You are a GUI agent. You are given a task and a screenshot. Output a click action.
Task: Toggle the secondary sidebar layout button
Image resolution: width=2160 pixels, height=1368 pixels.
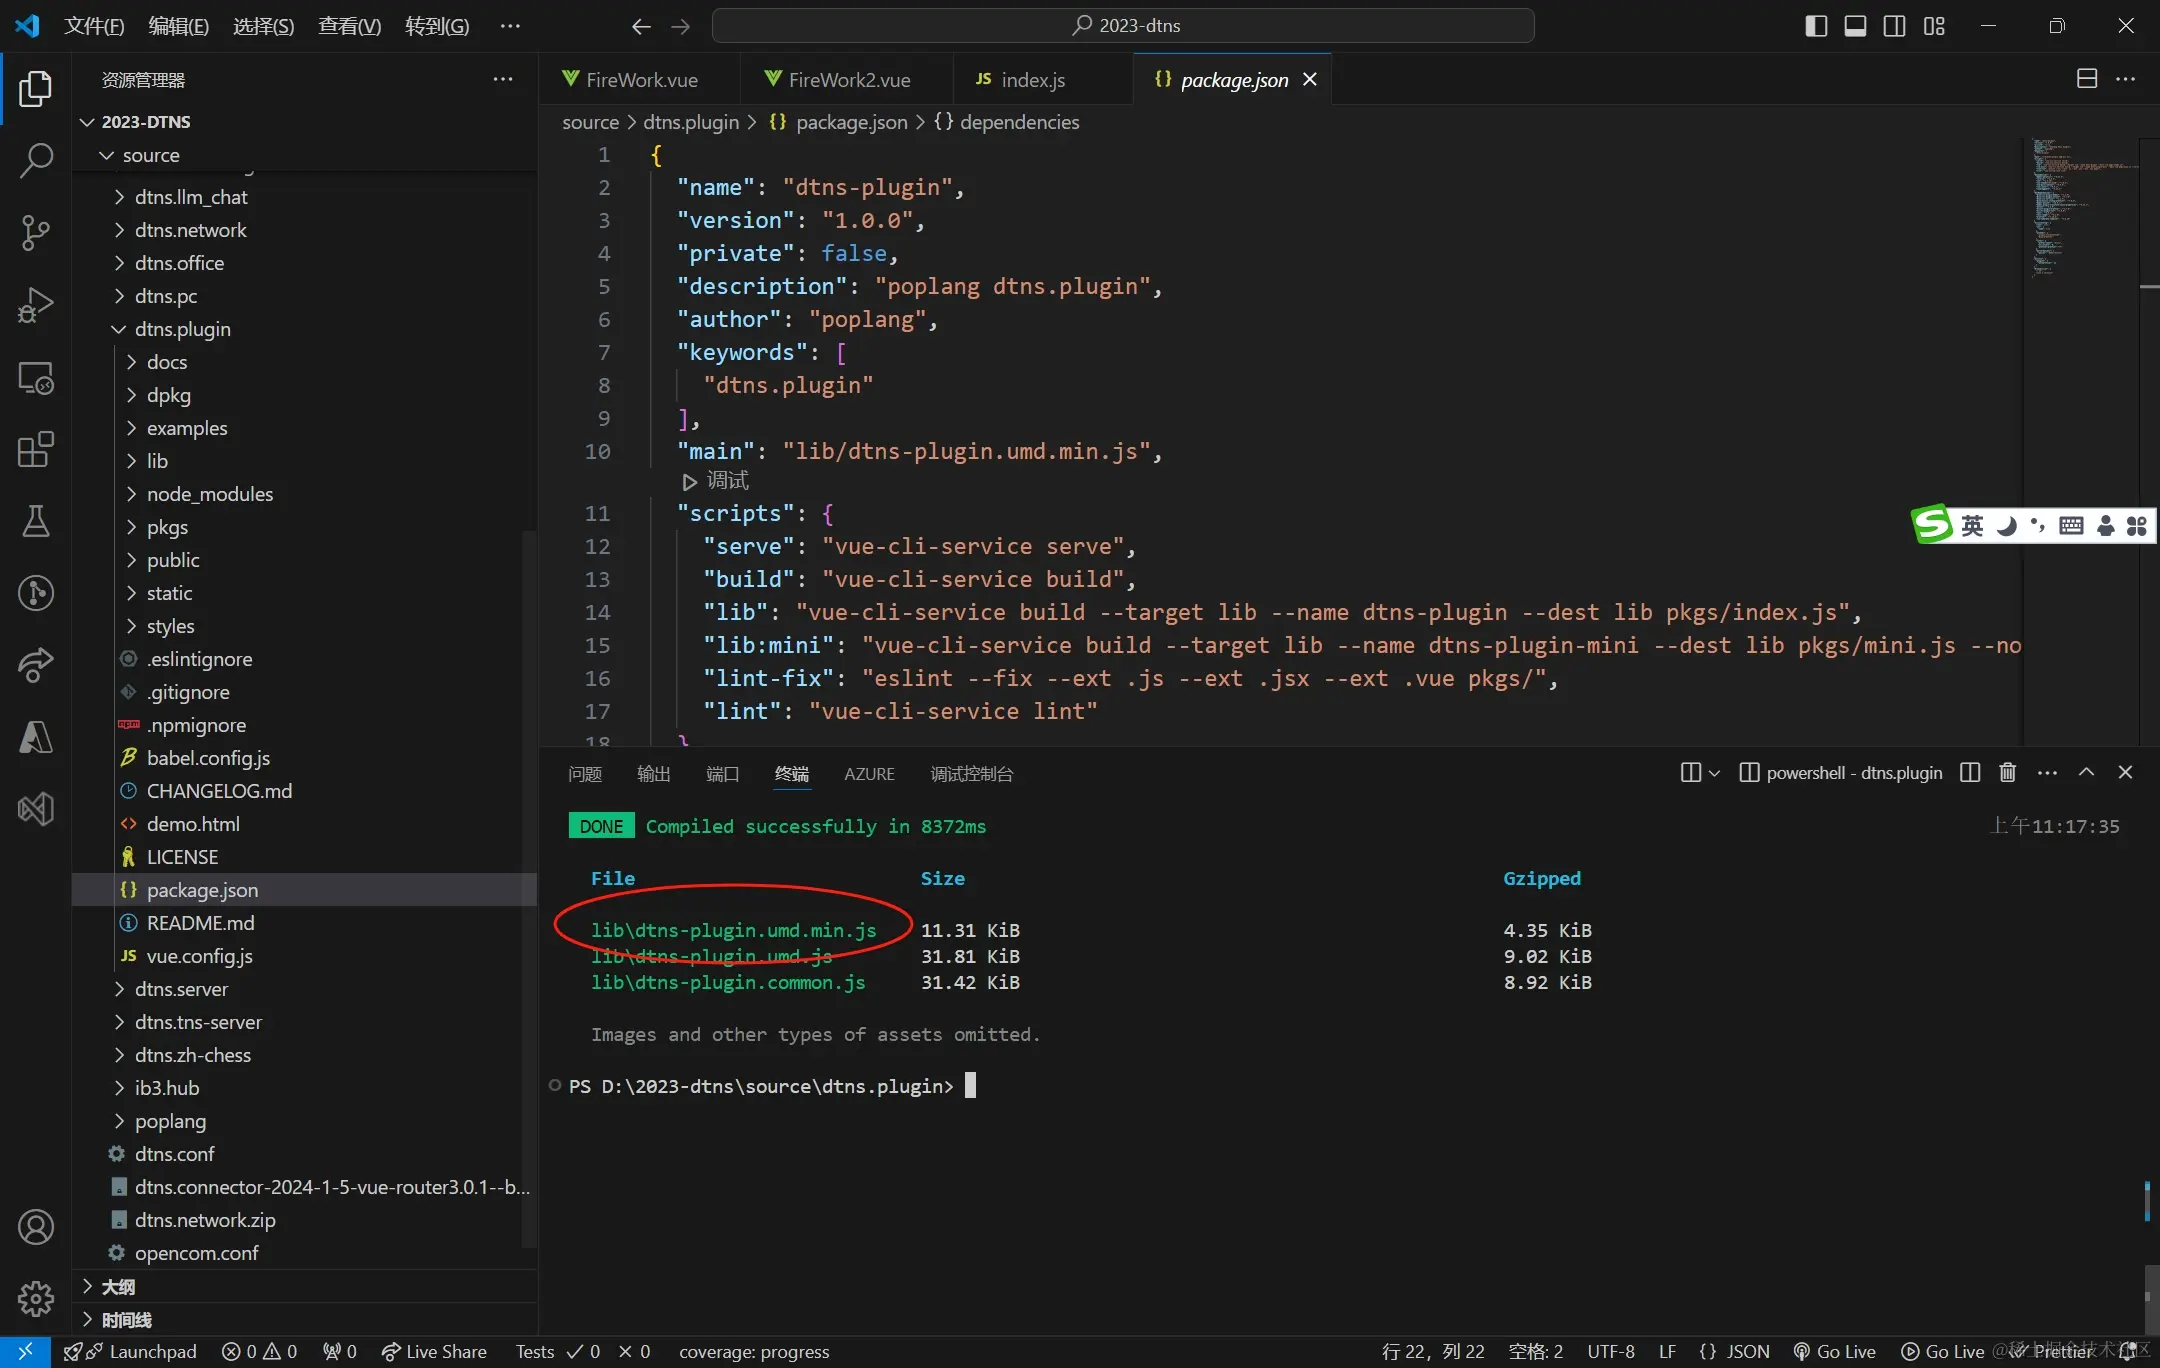(x=1894, y=26)
